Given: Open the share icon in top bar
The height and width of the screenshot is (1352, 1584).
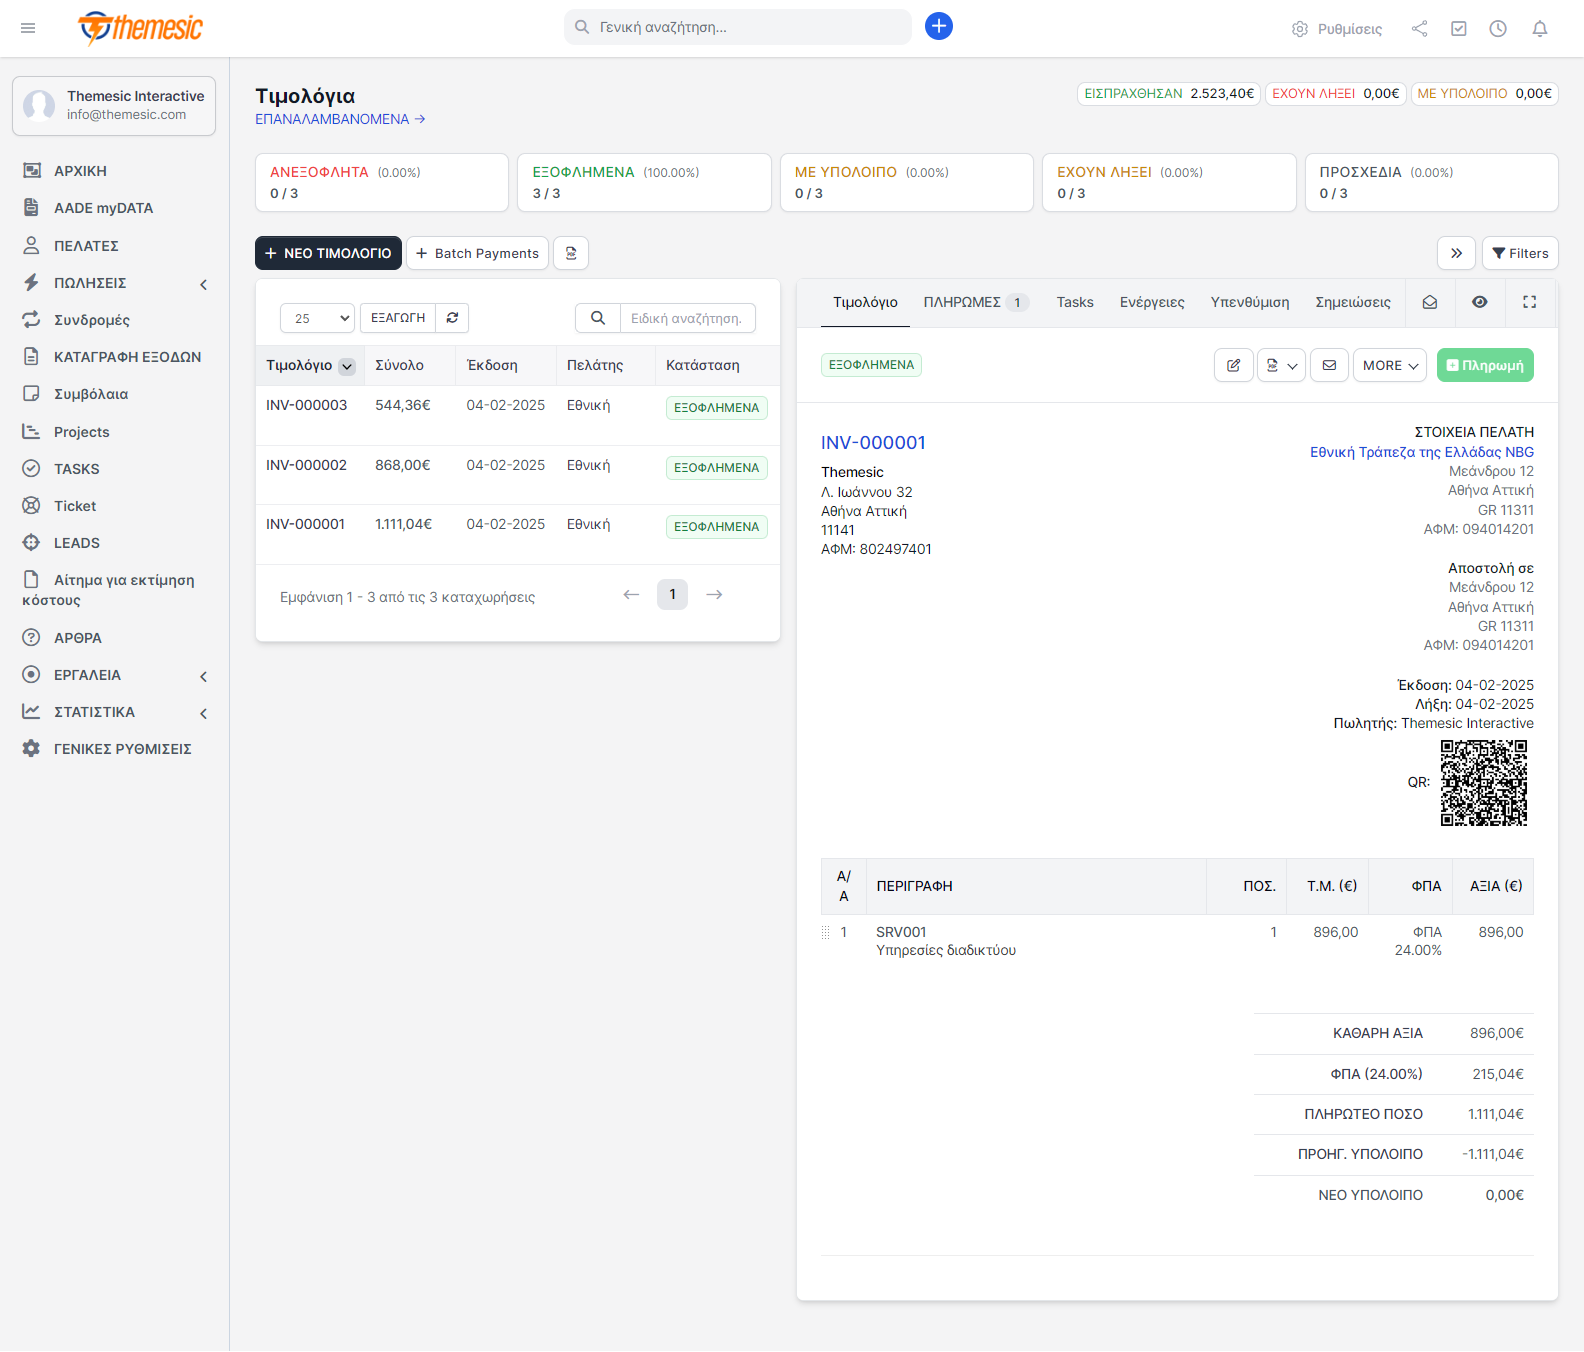Looking at the screenshot, I should pyautogui.click(x=1419, y=28).
